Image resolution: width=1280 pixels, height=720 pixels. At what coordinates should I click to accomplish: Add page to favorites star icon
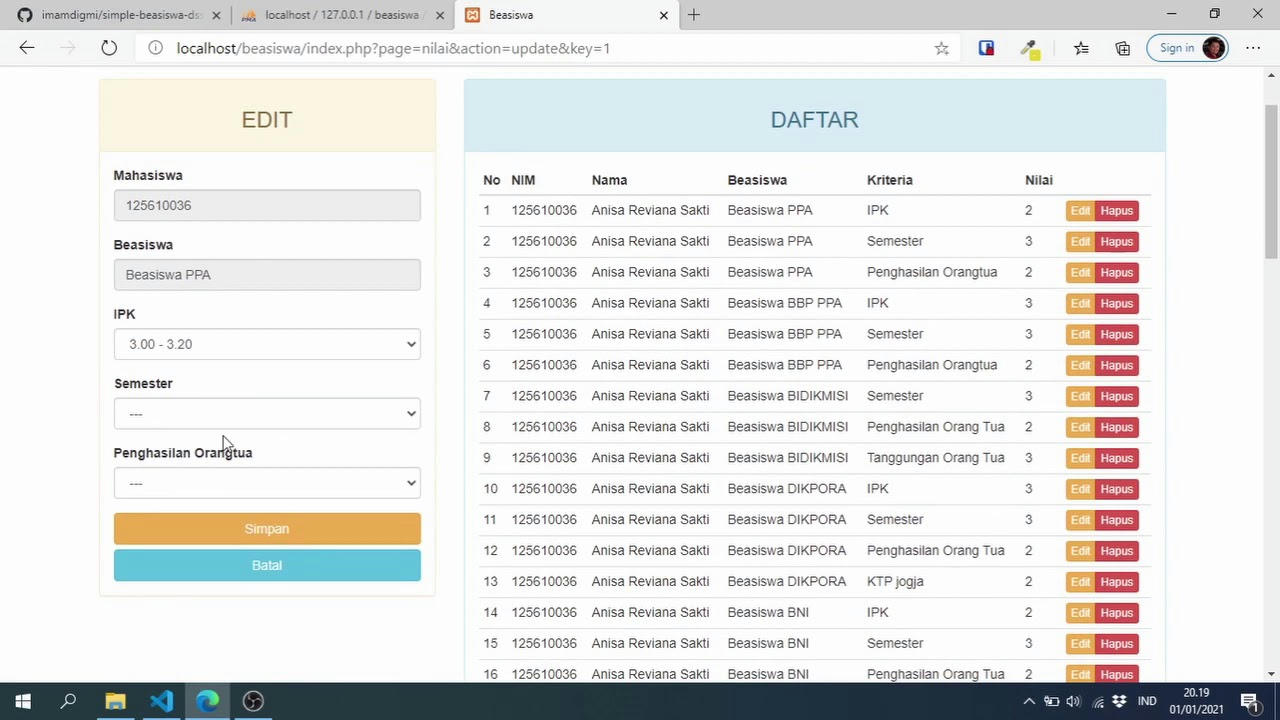941,48
